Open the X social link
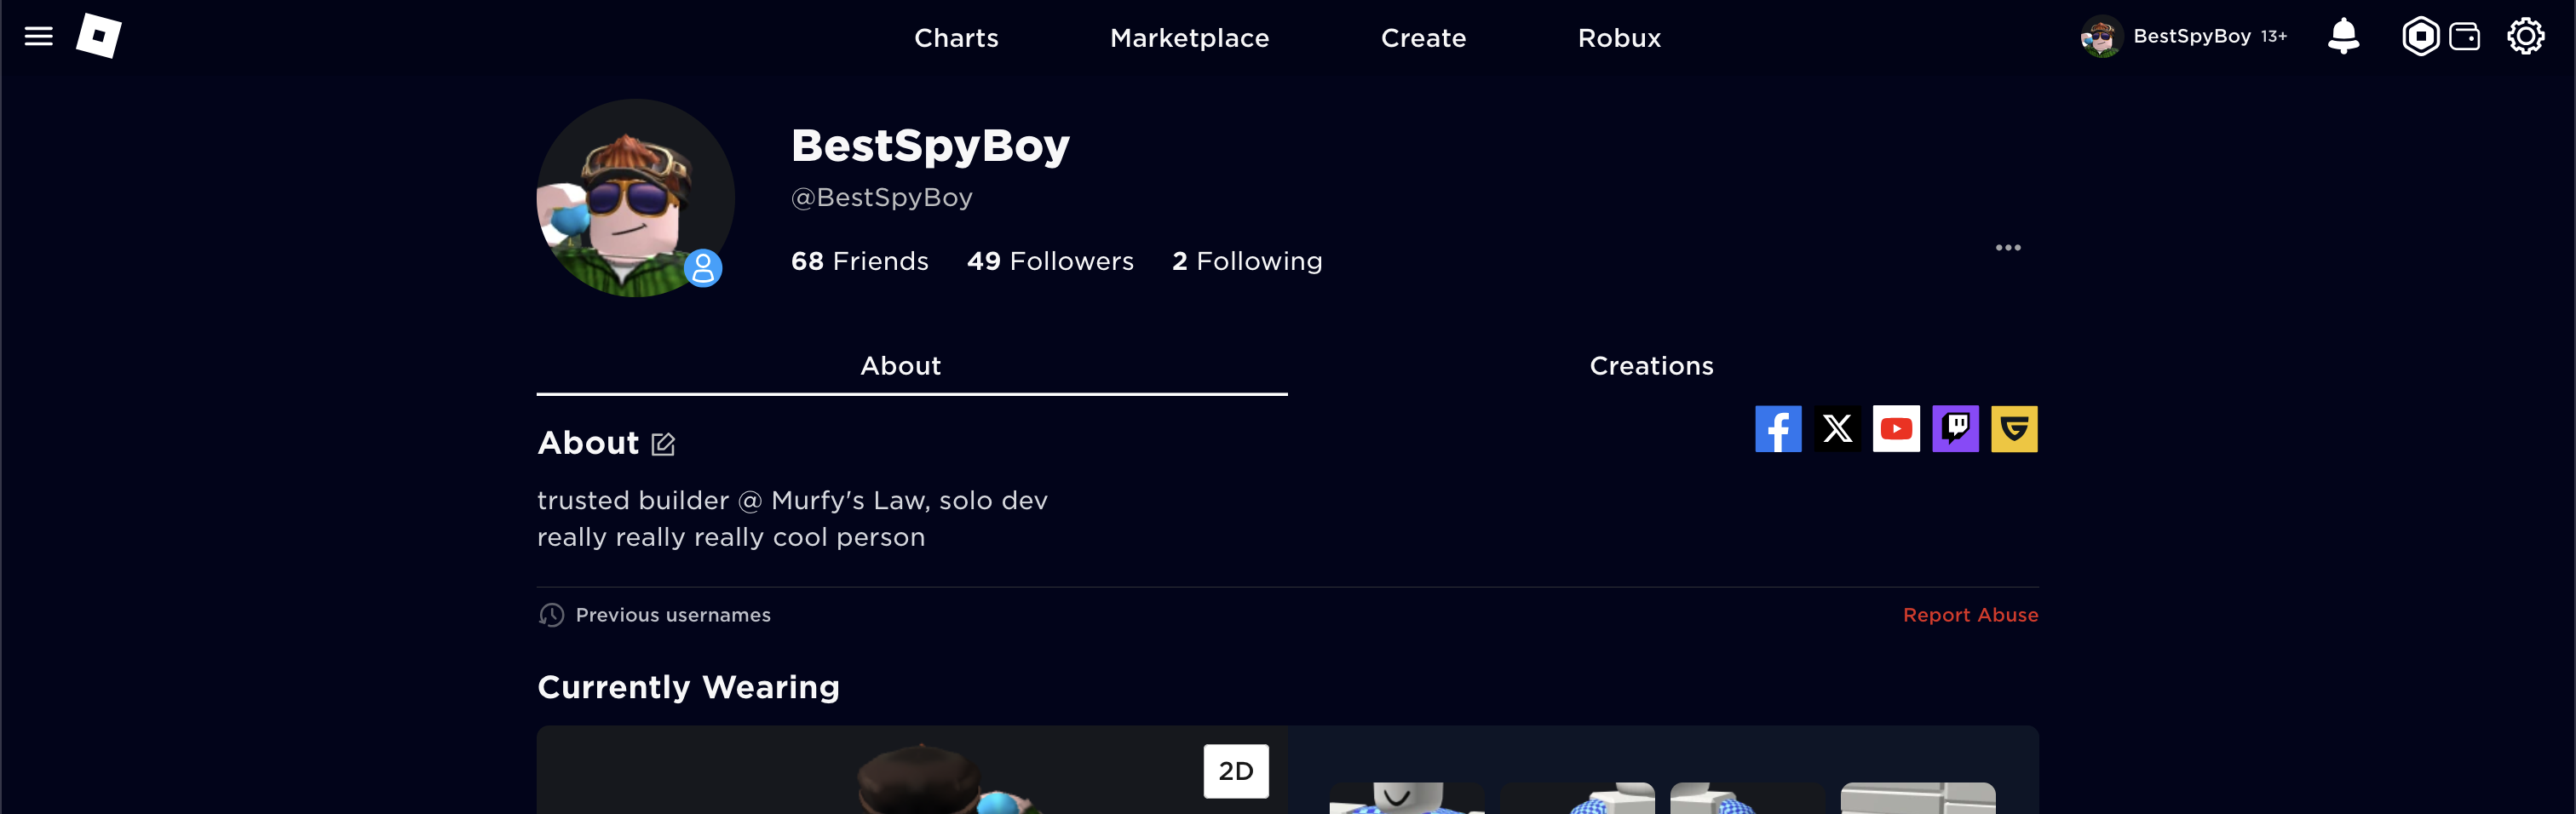The image size is (2576, 814). point(1837,429)
